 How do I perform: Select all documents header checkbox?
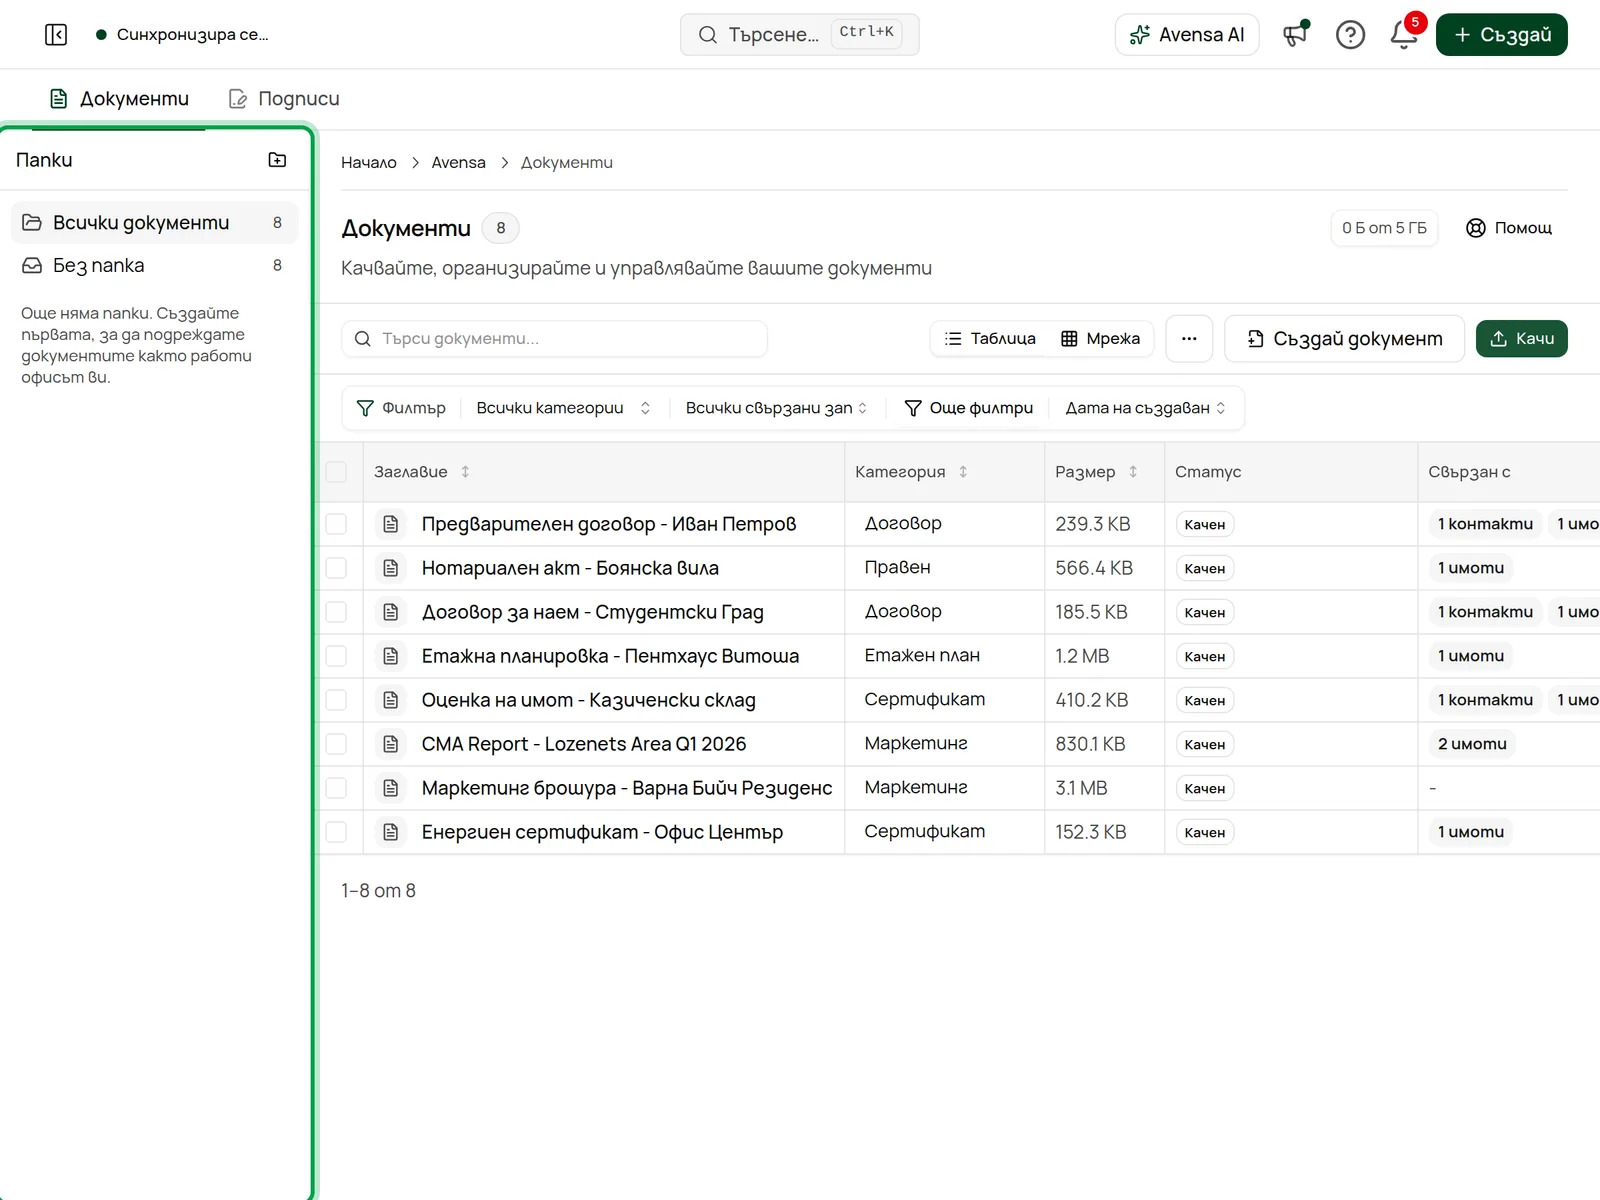tap(336, 472)
